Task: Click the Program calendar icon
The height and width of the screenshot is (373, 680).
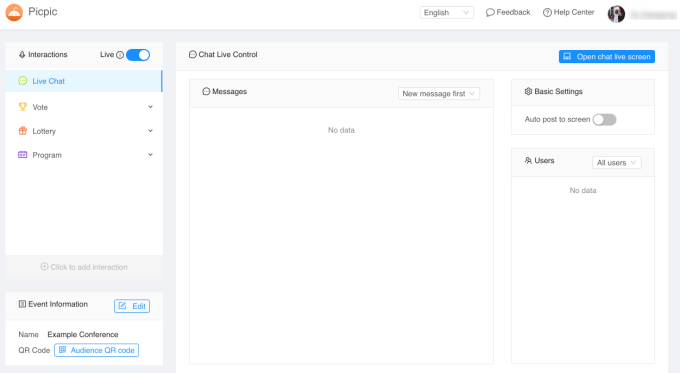Action: pos(23,155)
